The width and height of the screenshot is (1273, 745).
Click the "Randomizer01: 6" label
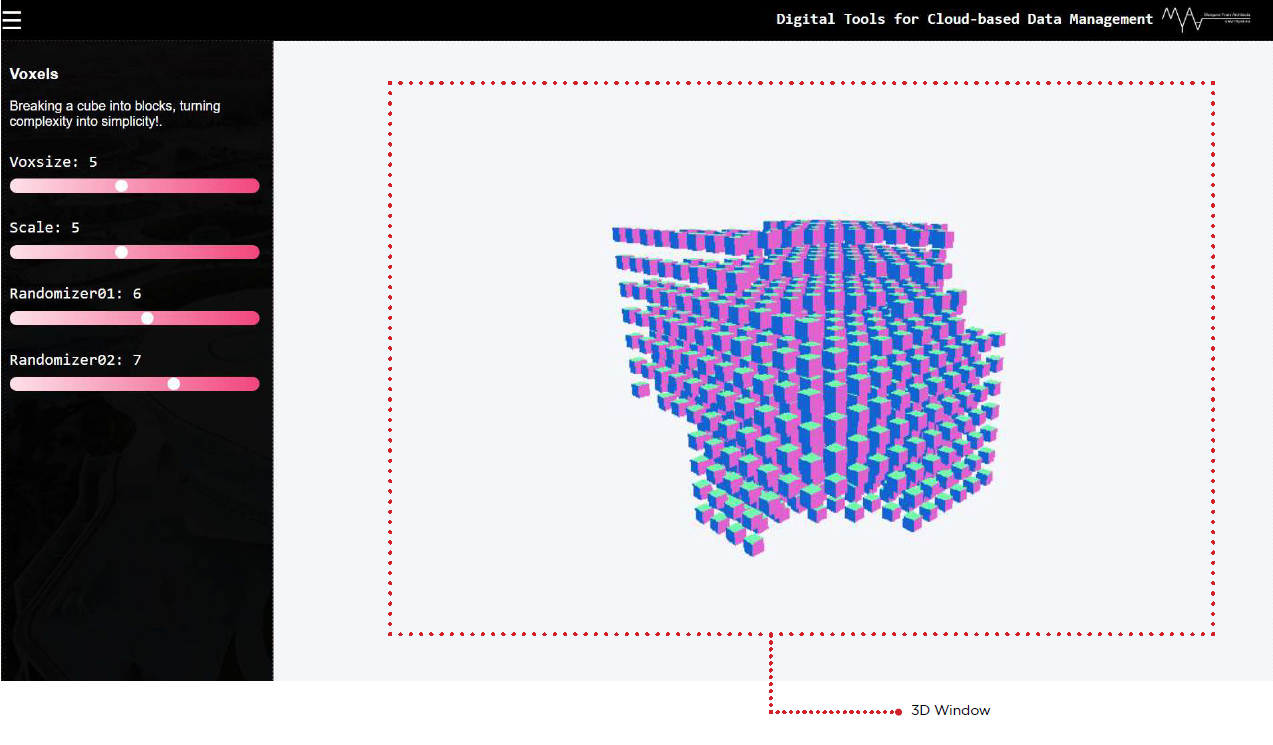(x=75, y=294)
